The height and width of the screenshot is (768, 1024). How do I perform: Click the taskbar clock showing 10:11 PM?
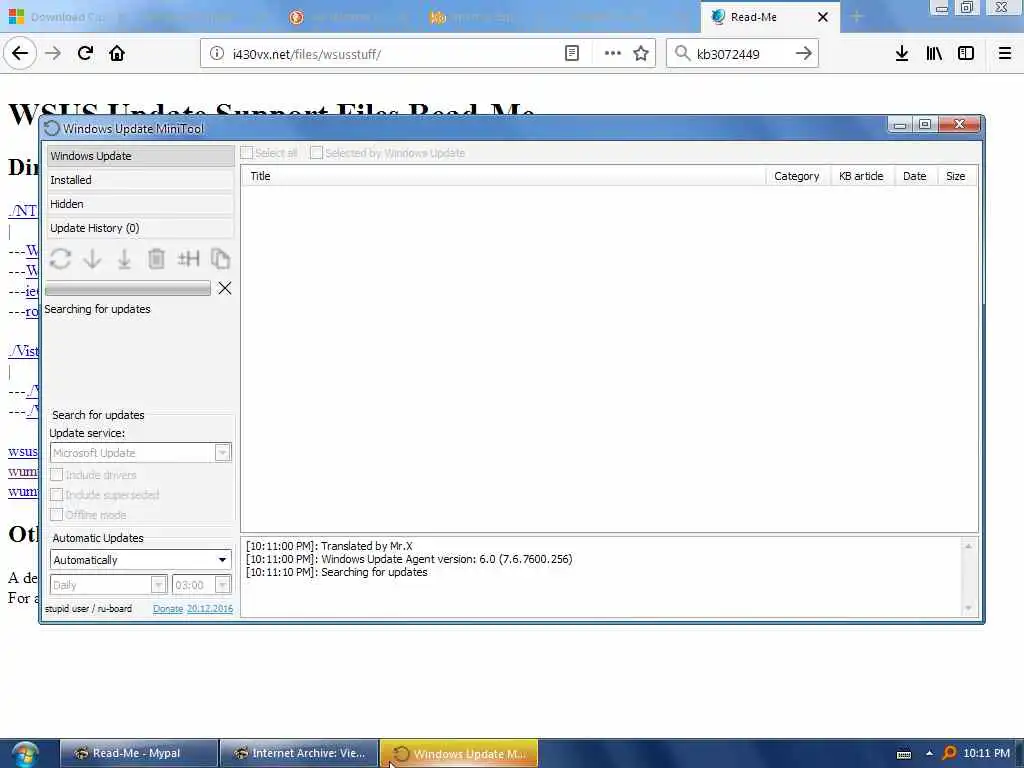click(x=986, y=753)
